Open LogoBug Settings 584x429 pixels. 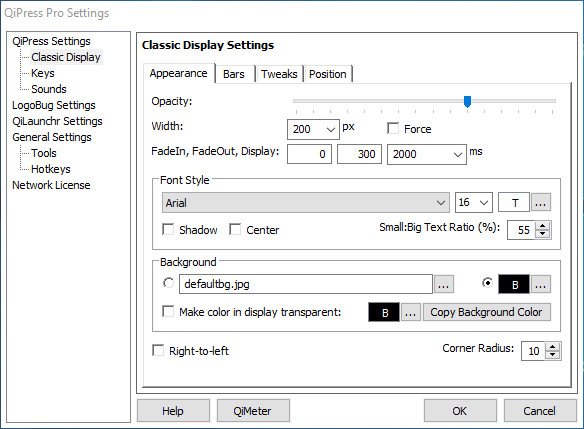point(54,105)
